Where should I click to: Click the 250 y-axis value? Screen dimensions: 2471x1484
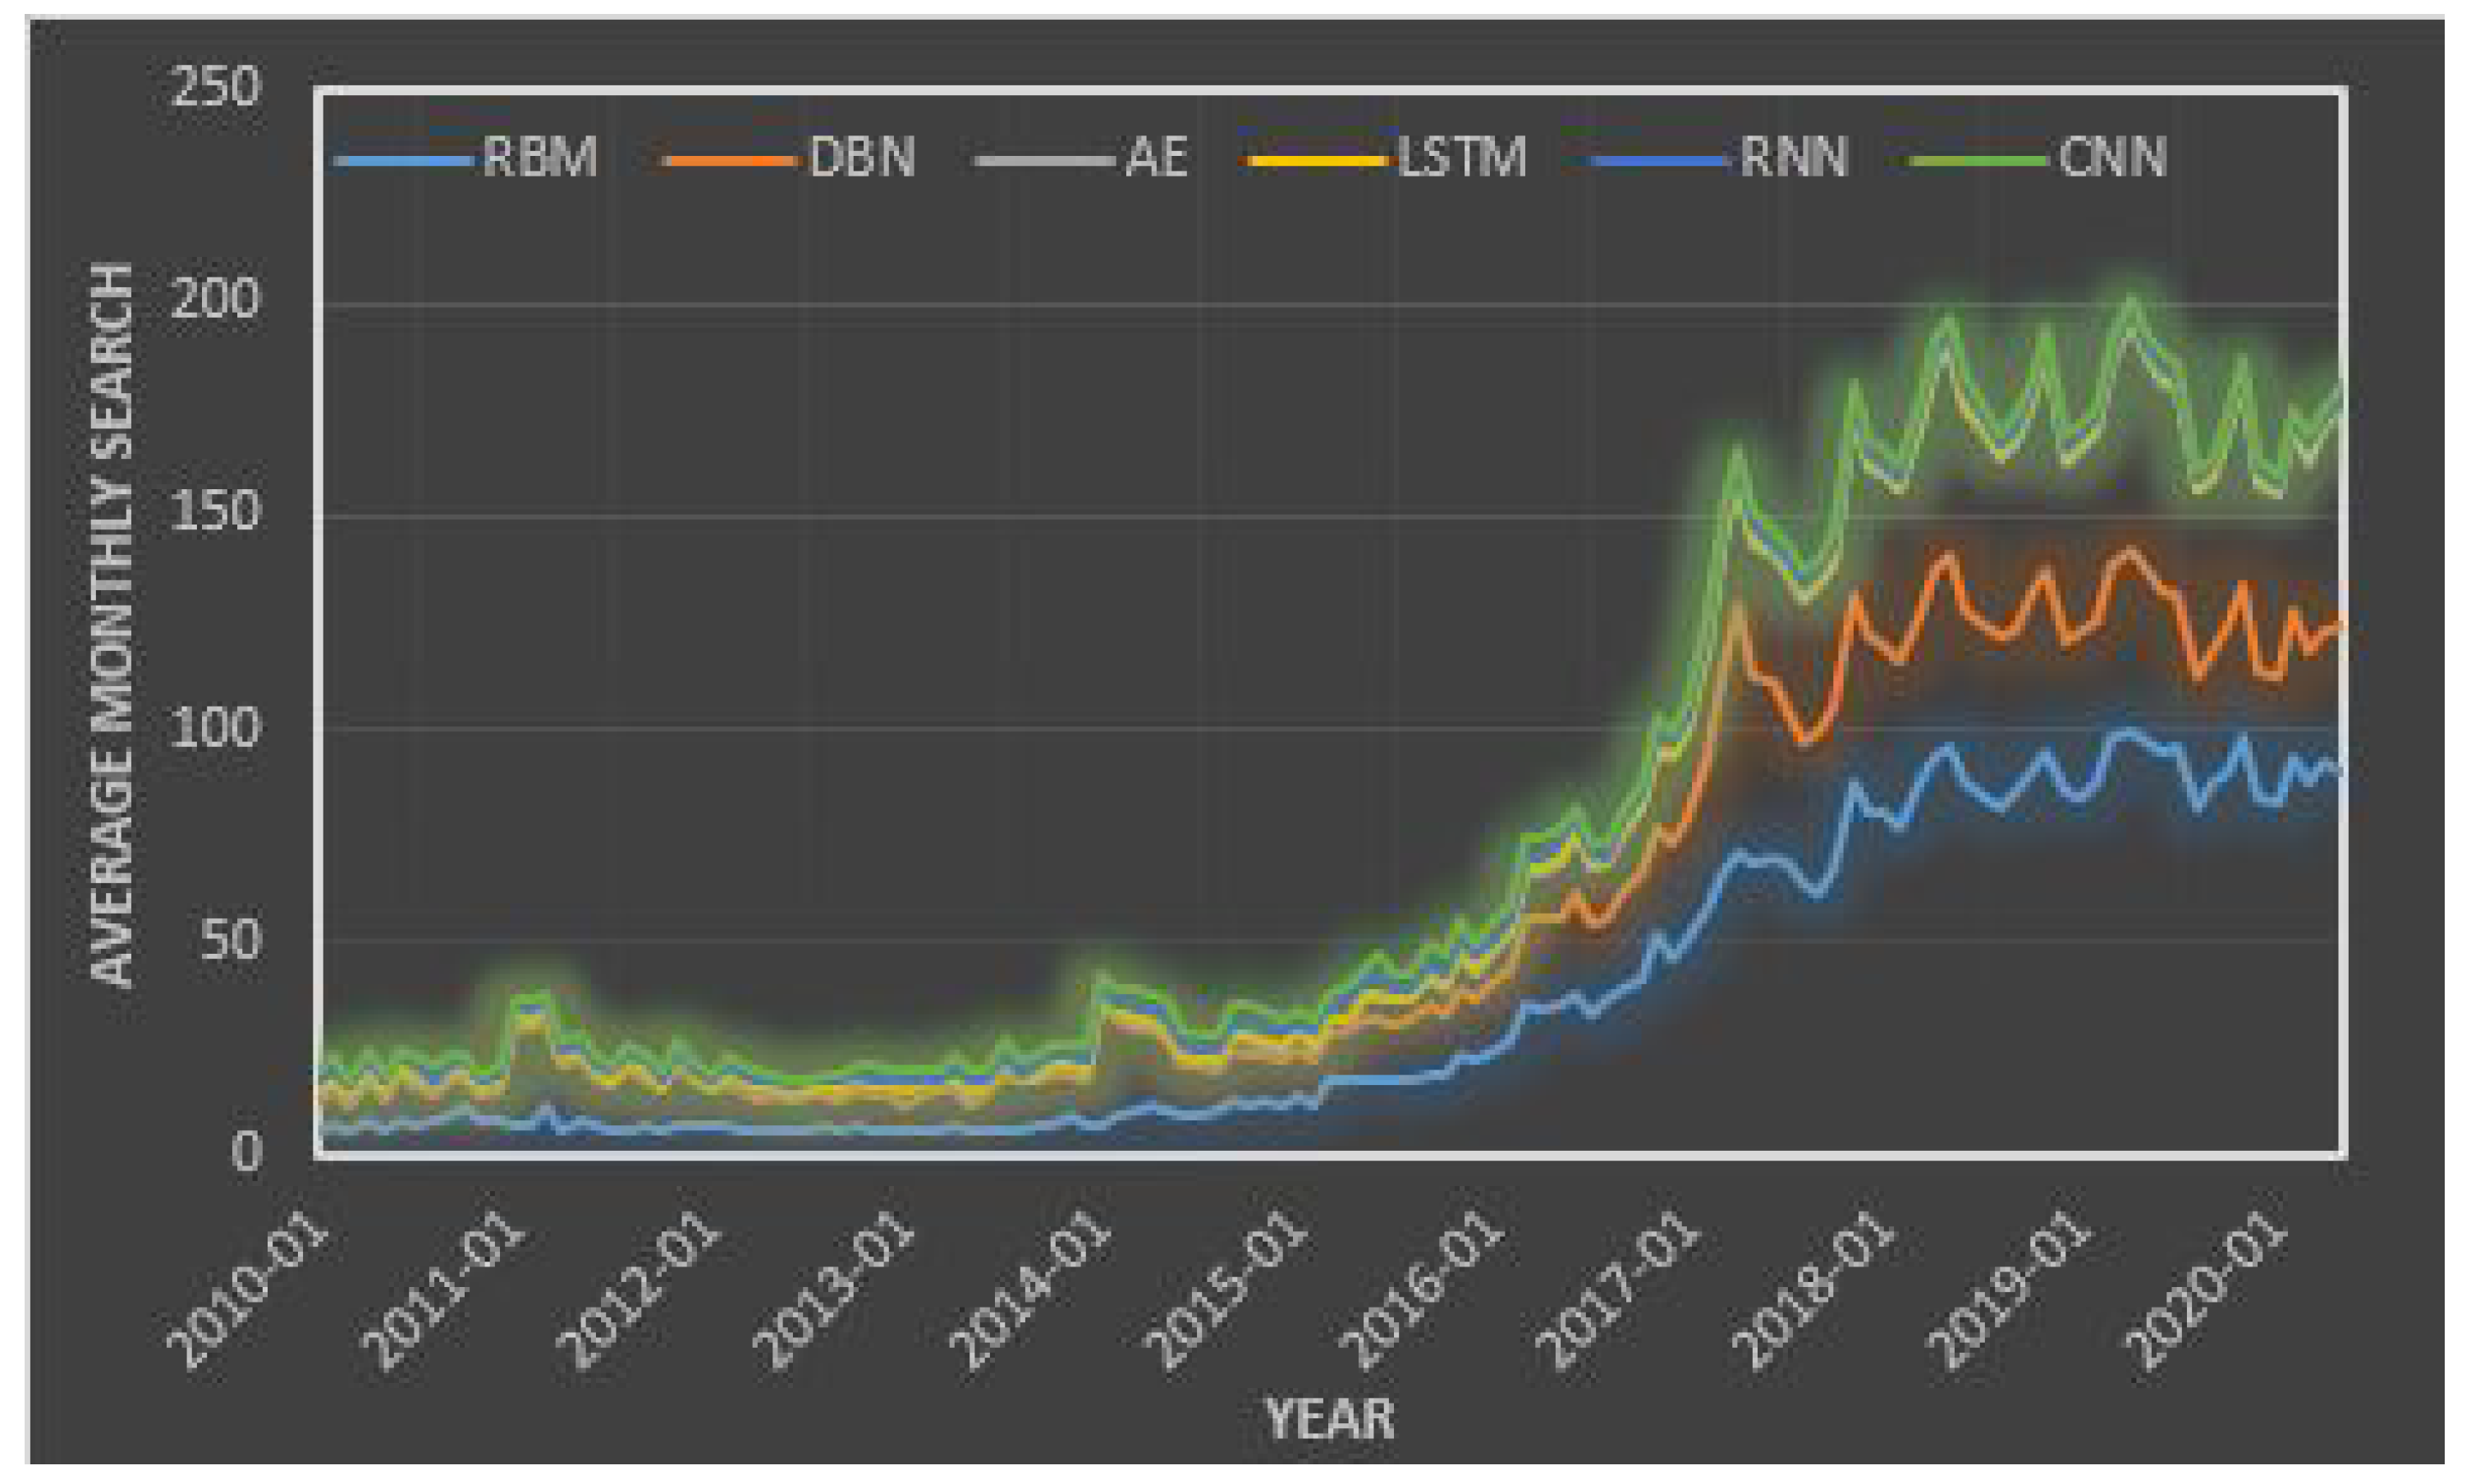[216, 88]
